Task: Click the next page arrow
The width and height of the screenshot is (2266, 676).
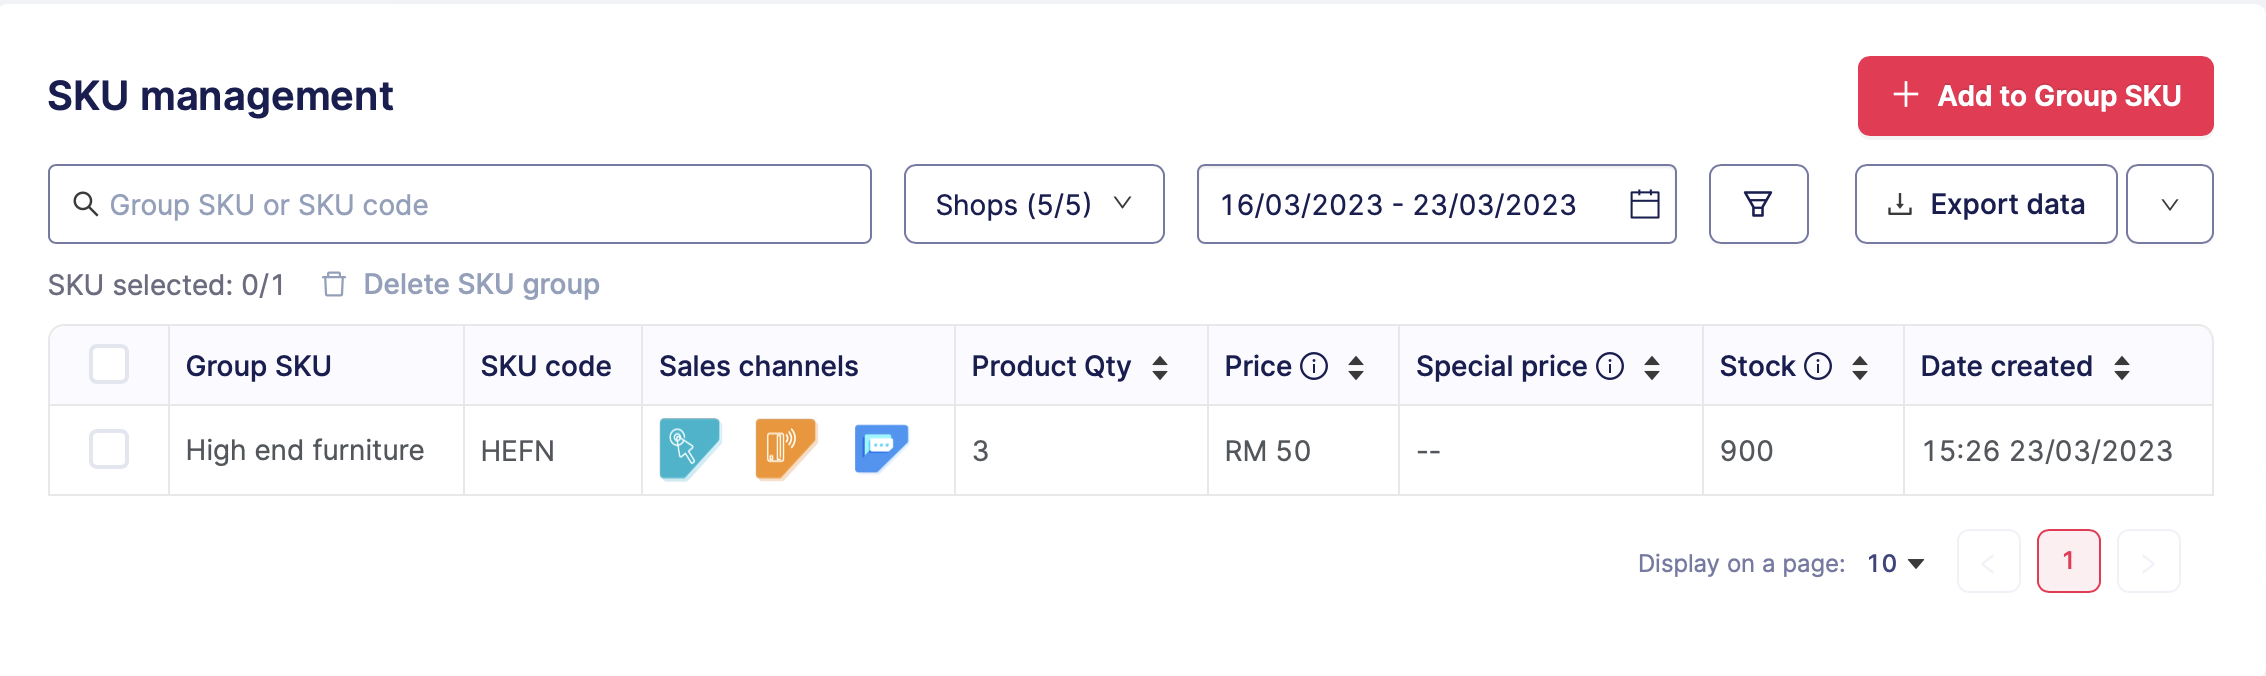Action: pos(2148,561)
